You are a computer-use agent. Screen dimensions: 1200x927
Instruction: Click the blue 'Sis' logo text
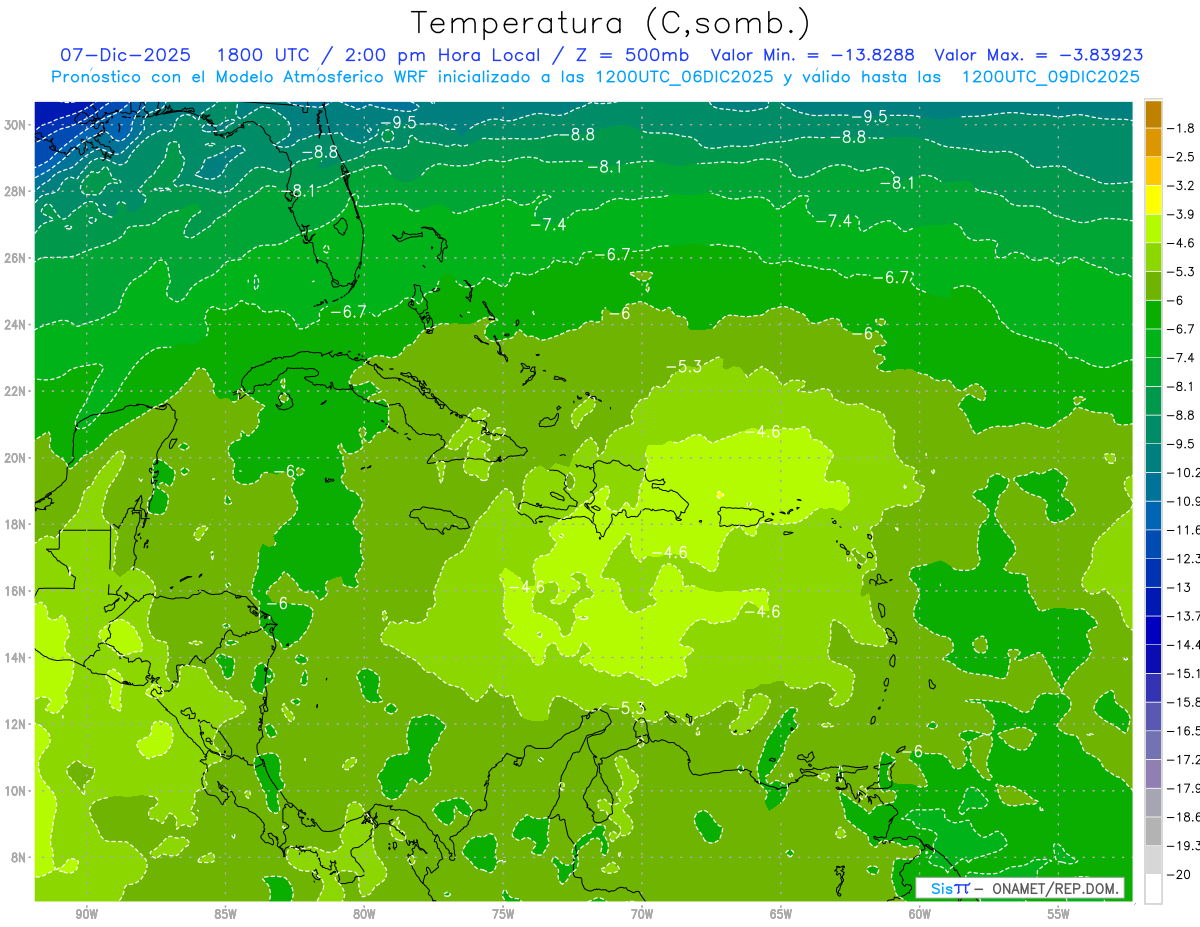(x=942, y=888)
